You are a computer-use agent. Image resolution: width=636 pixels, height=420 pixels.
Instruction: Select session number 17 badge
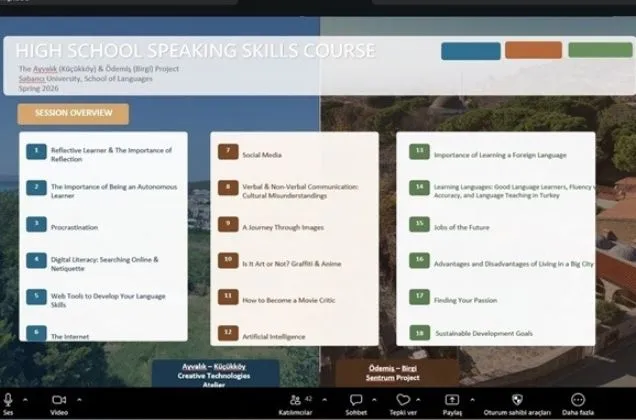point(419,297)
